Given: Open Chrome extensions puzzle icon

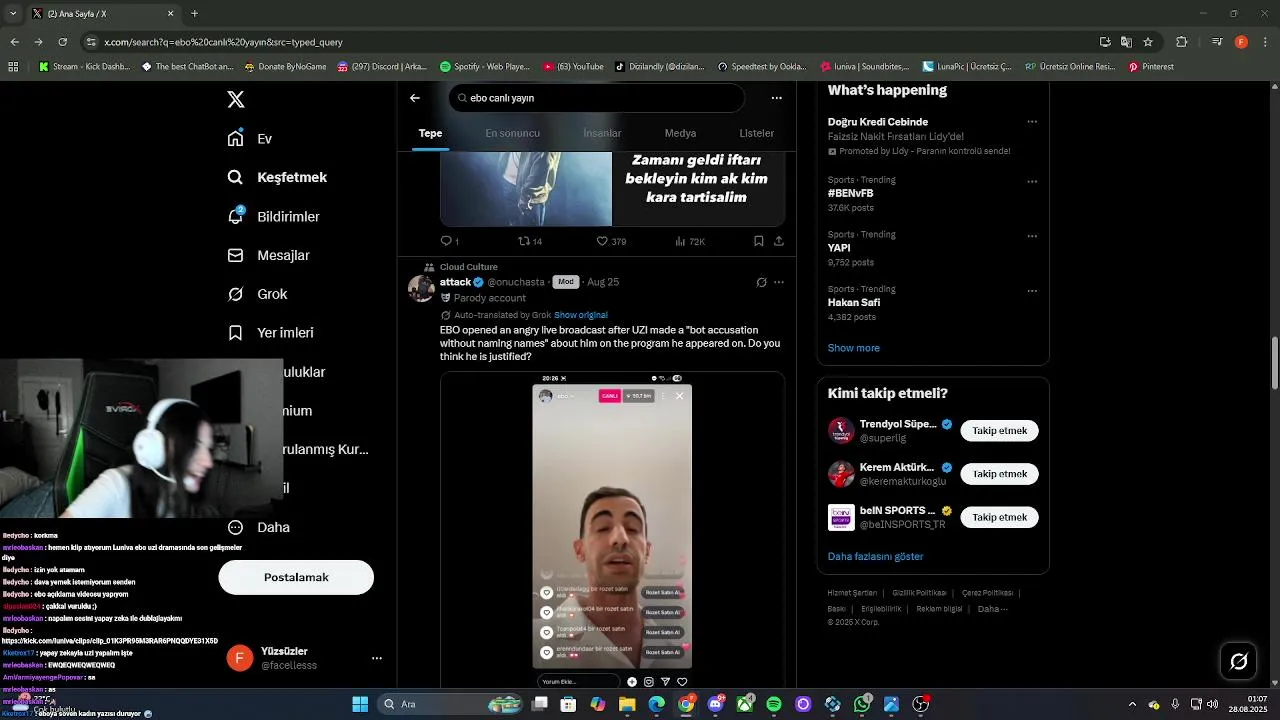Looking at the screenshot, I should click(1182, 42).
